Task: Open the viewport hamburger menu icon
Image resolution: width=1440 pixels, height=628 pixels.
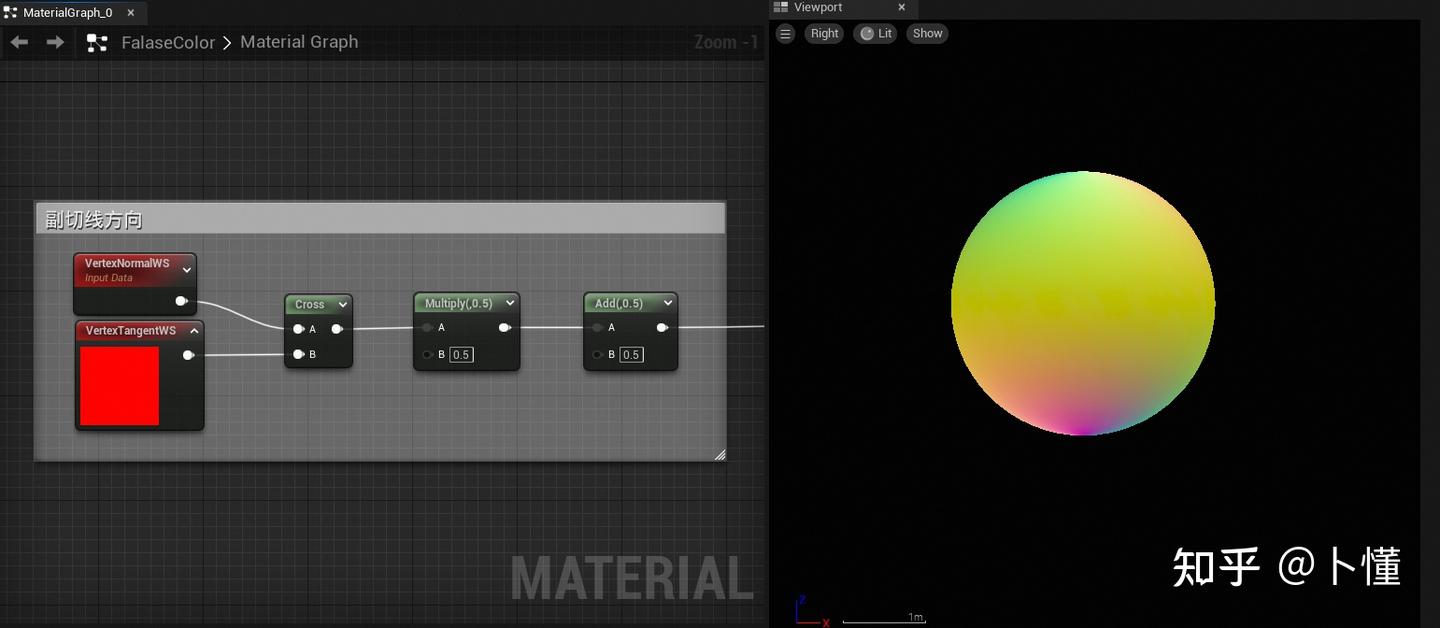Action: (x=785, y=33)
